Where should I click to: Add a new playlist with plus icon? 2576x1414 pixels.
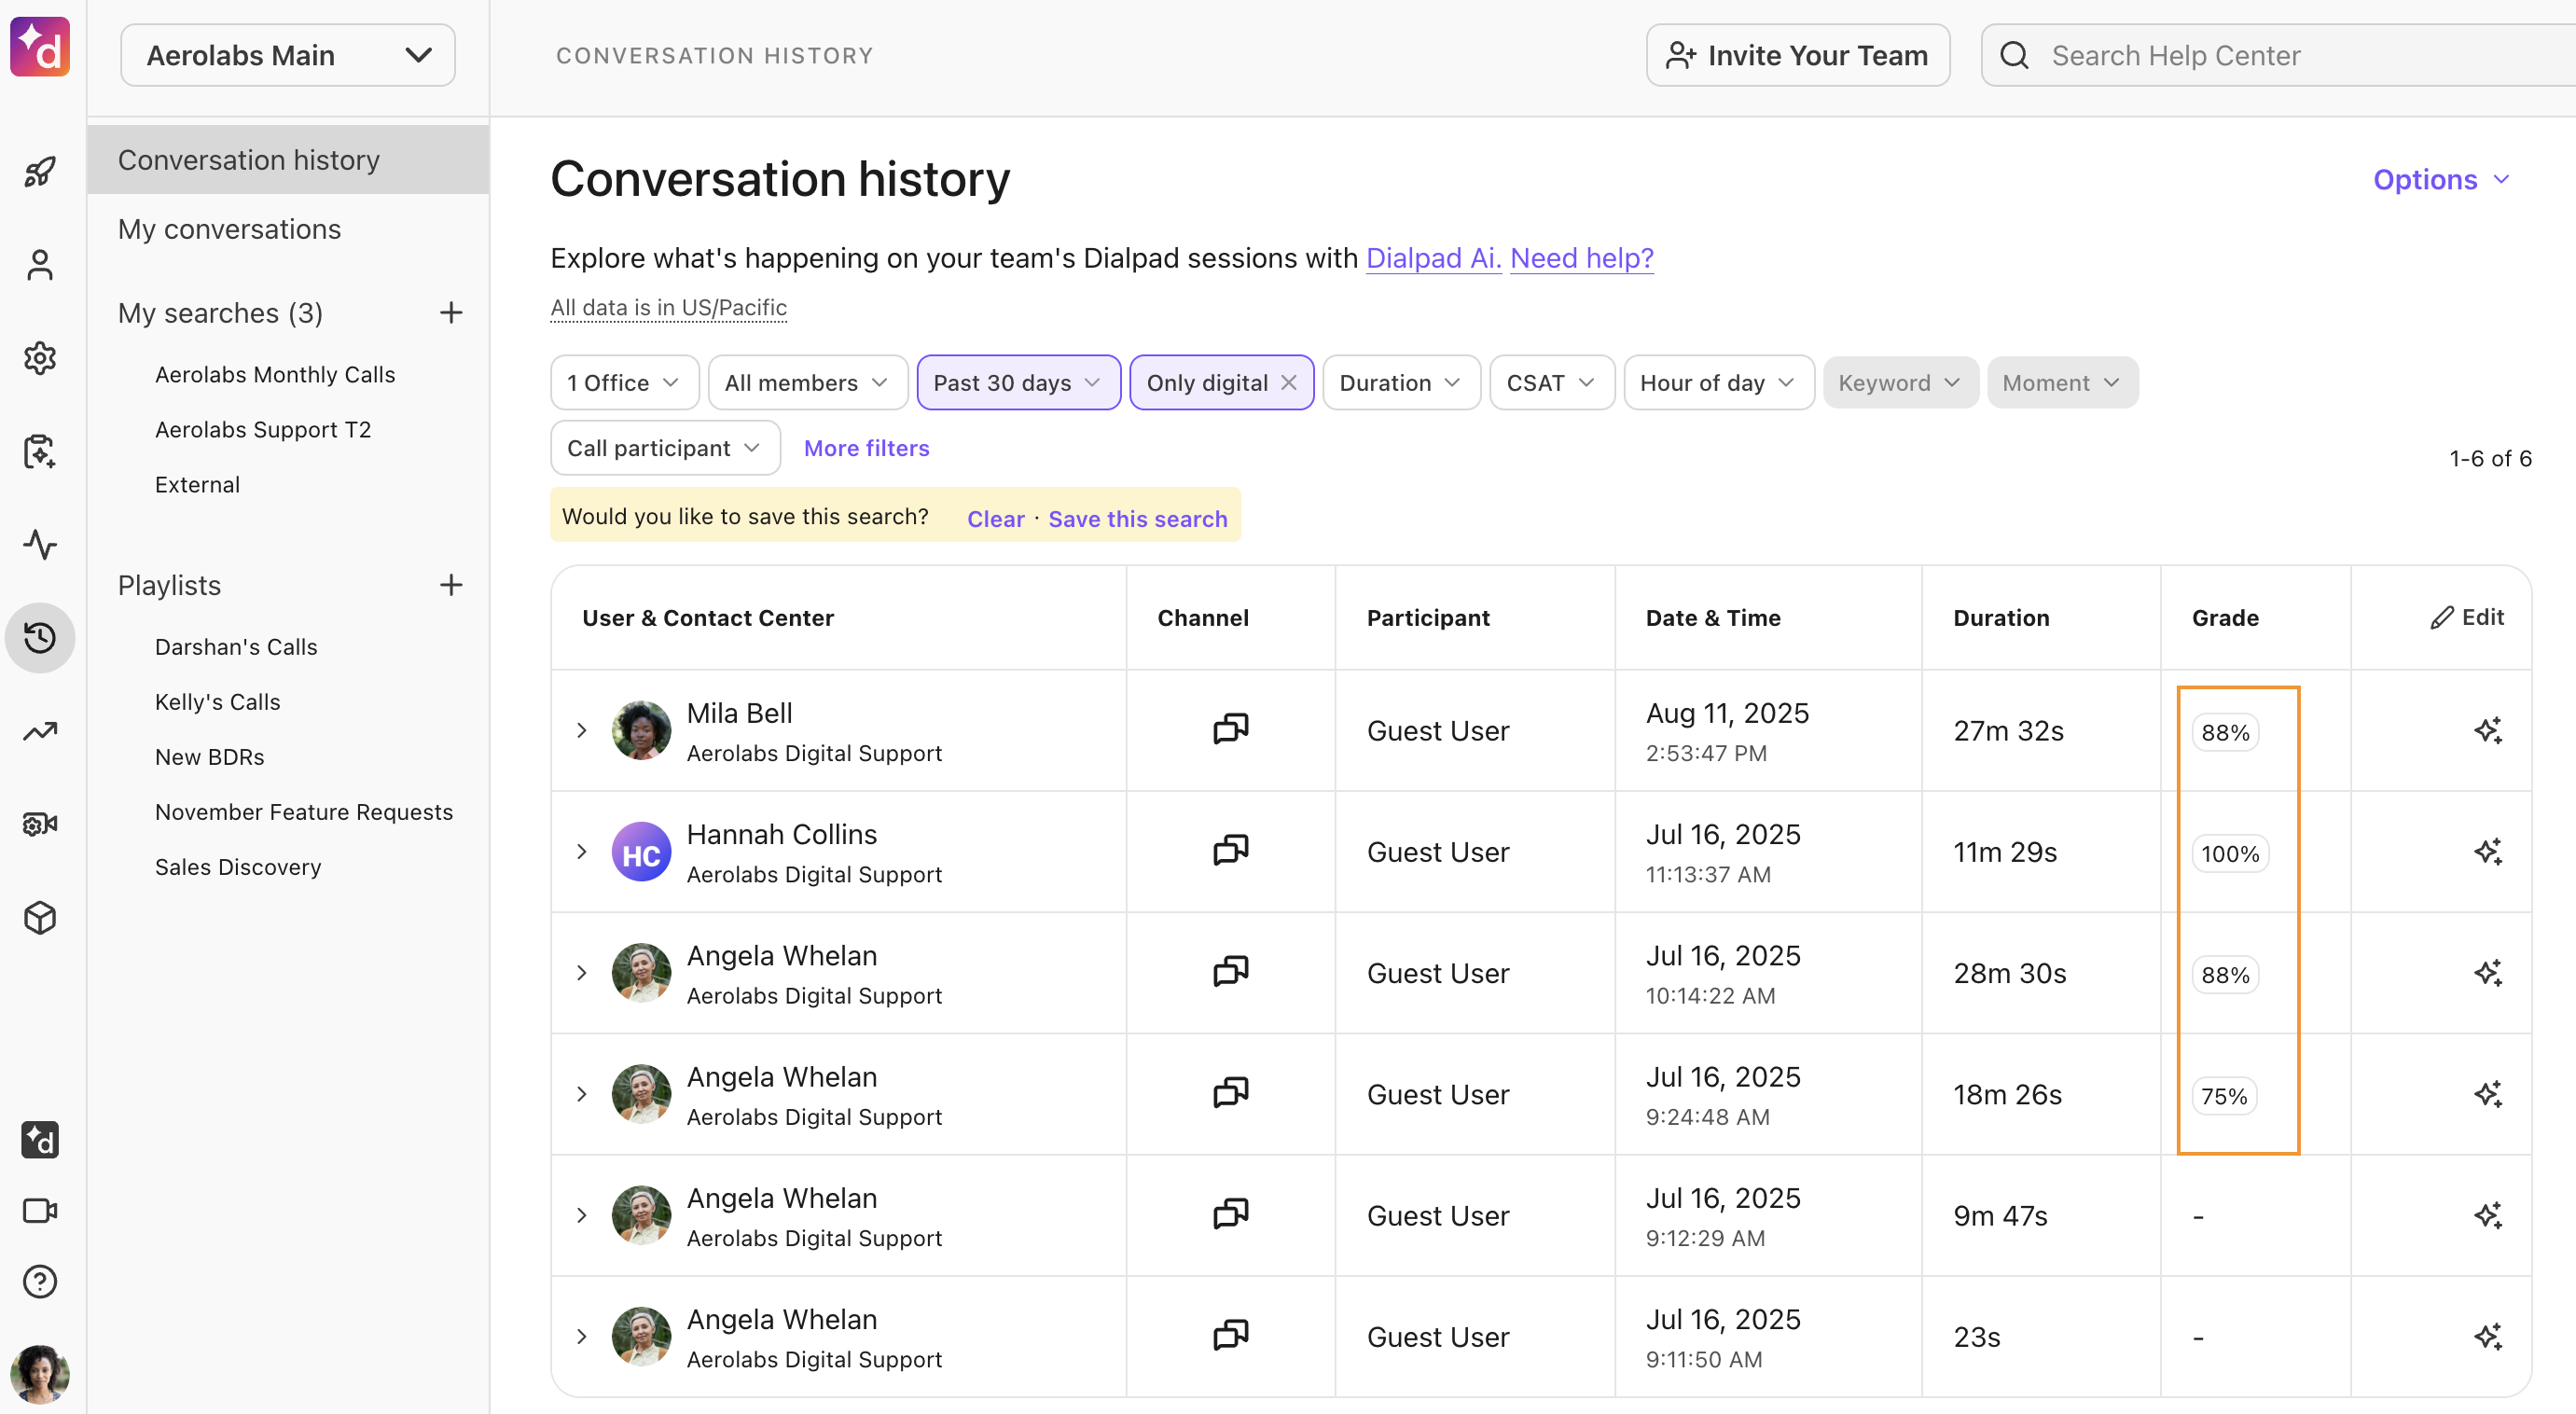pyautogui.click(x=451, y=585)
